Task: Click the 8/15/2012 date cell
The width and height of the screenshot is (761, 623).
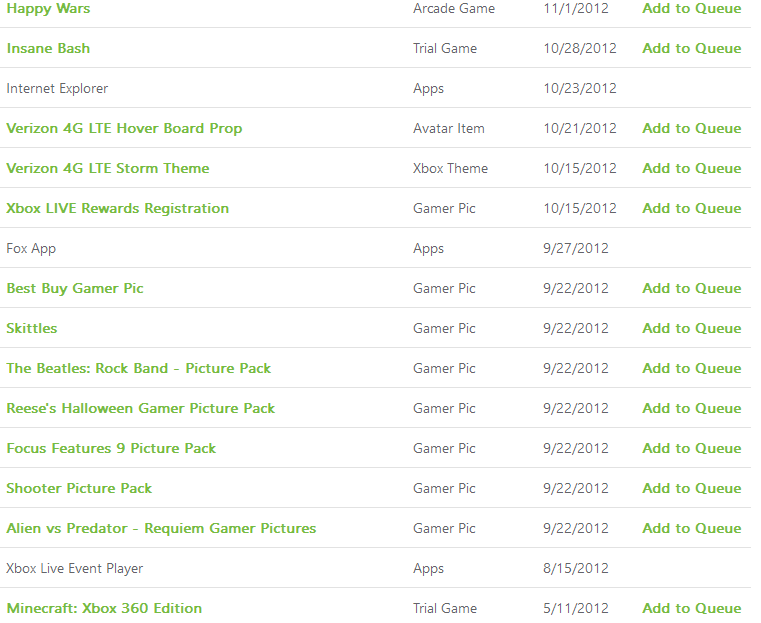Action: click(576, 569)
